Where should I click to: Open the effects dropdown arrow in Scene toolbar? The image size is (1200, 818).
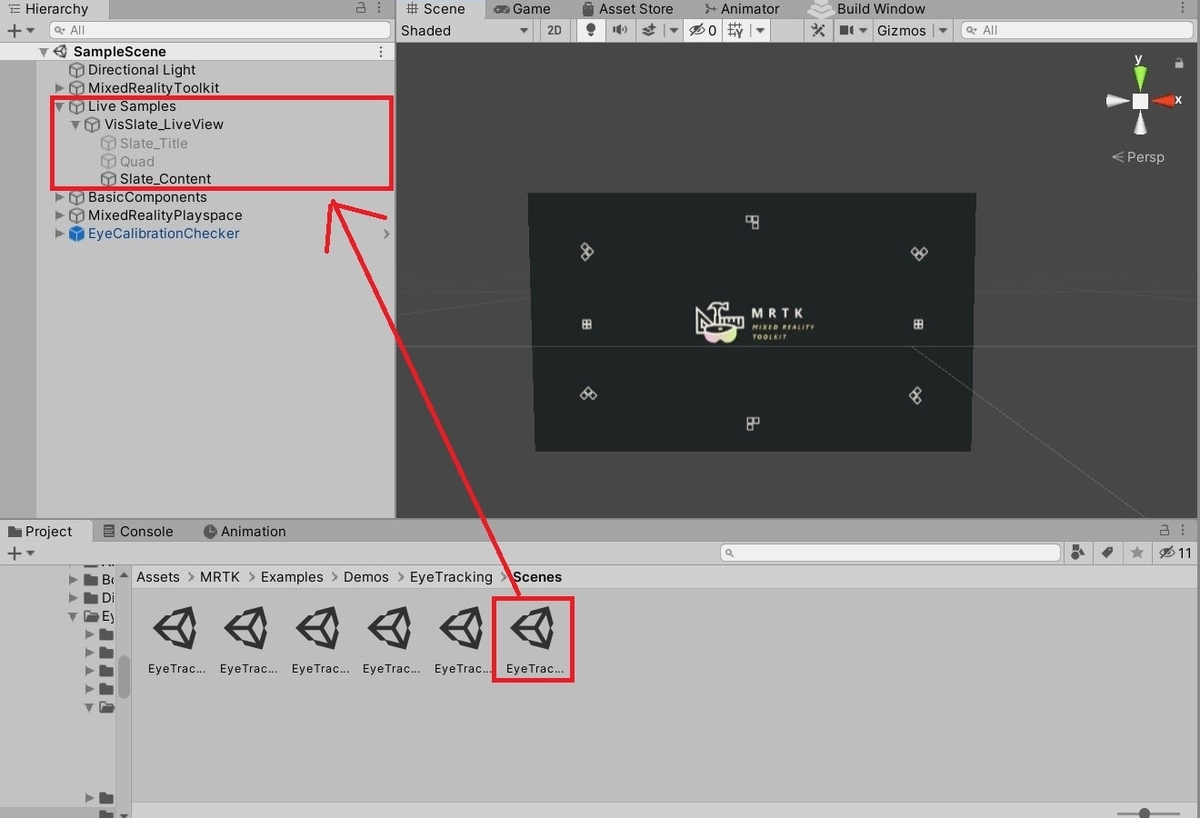click(673, 30)
